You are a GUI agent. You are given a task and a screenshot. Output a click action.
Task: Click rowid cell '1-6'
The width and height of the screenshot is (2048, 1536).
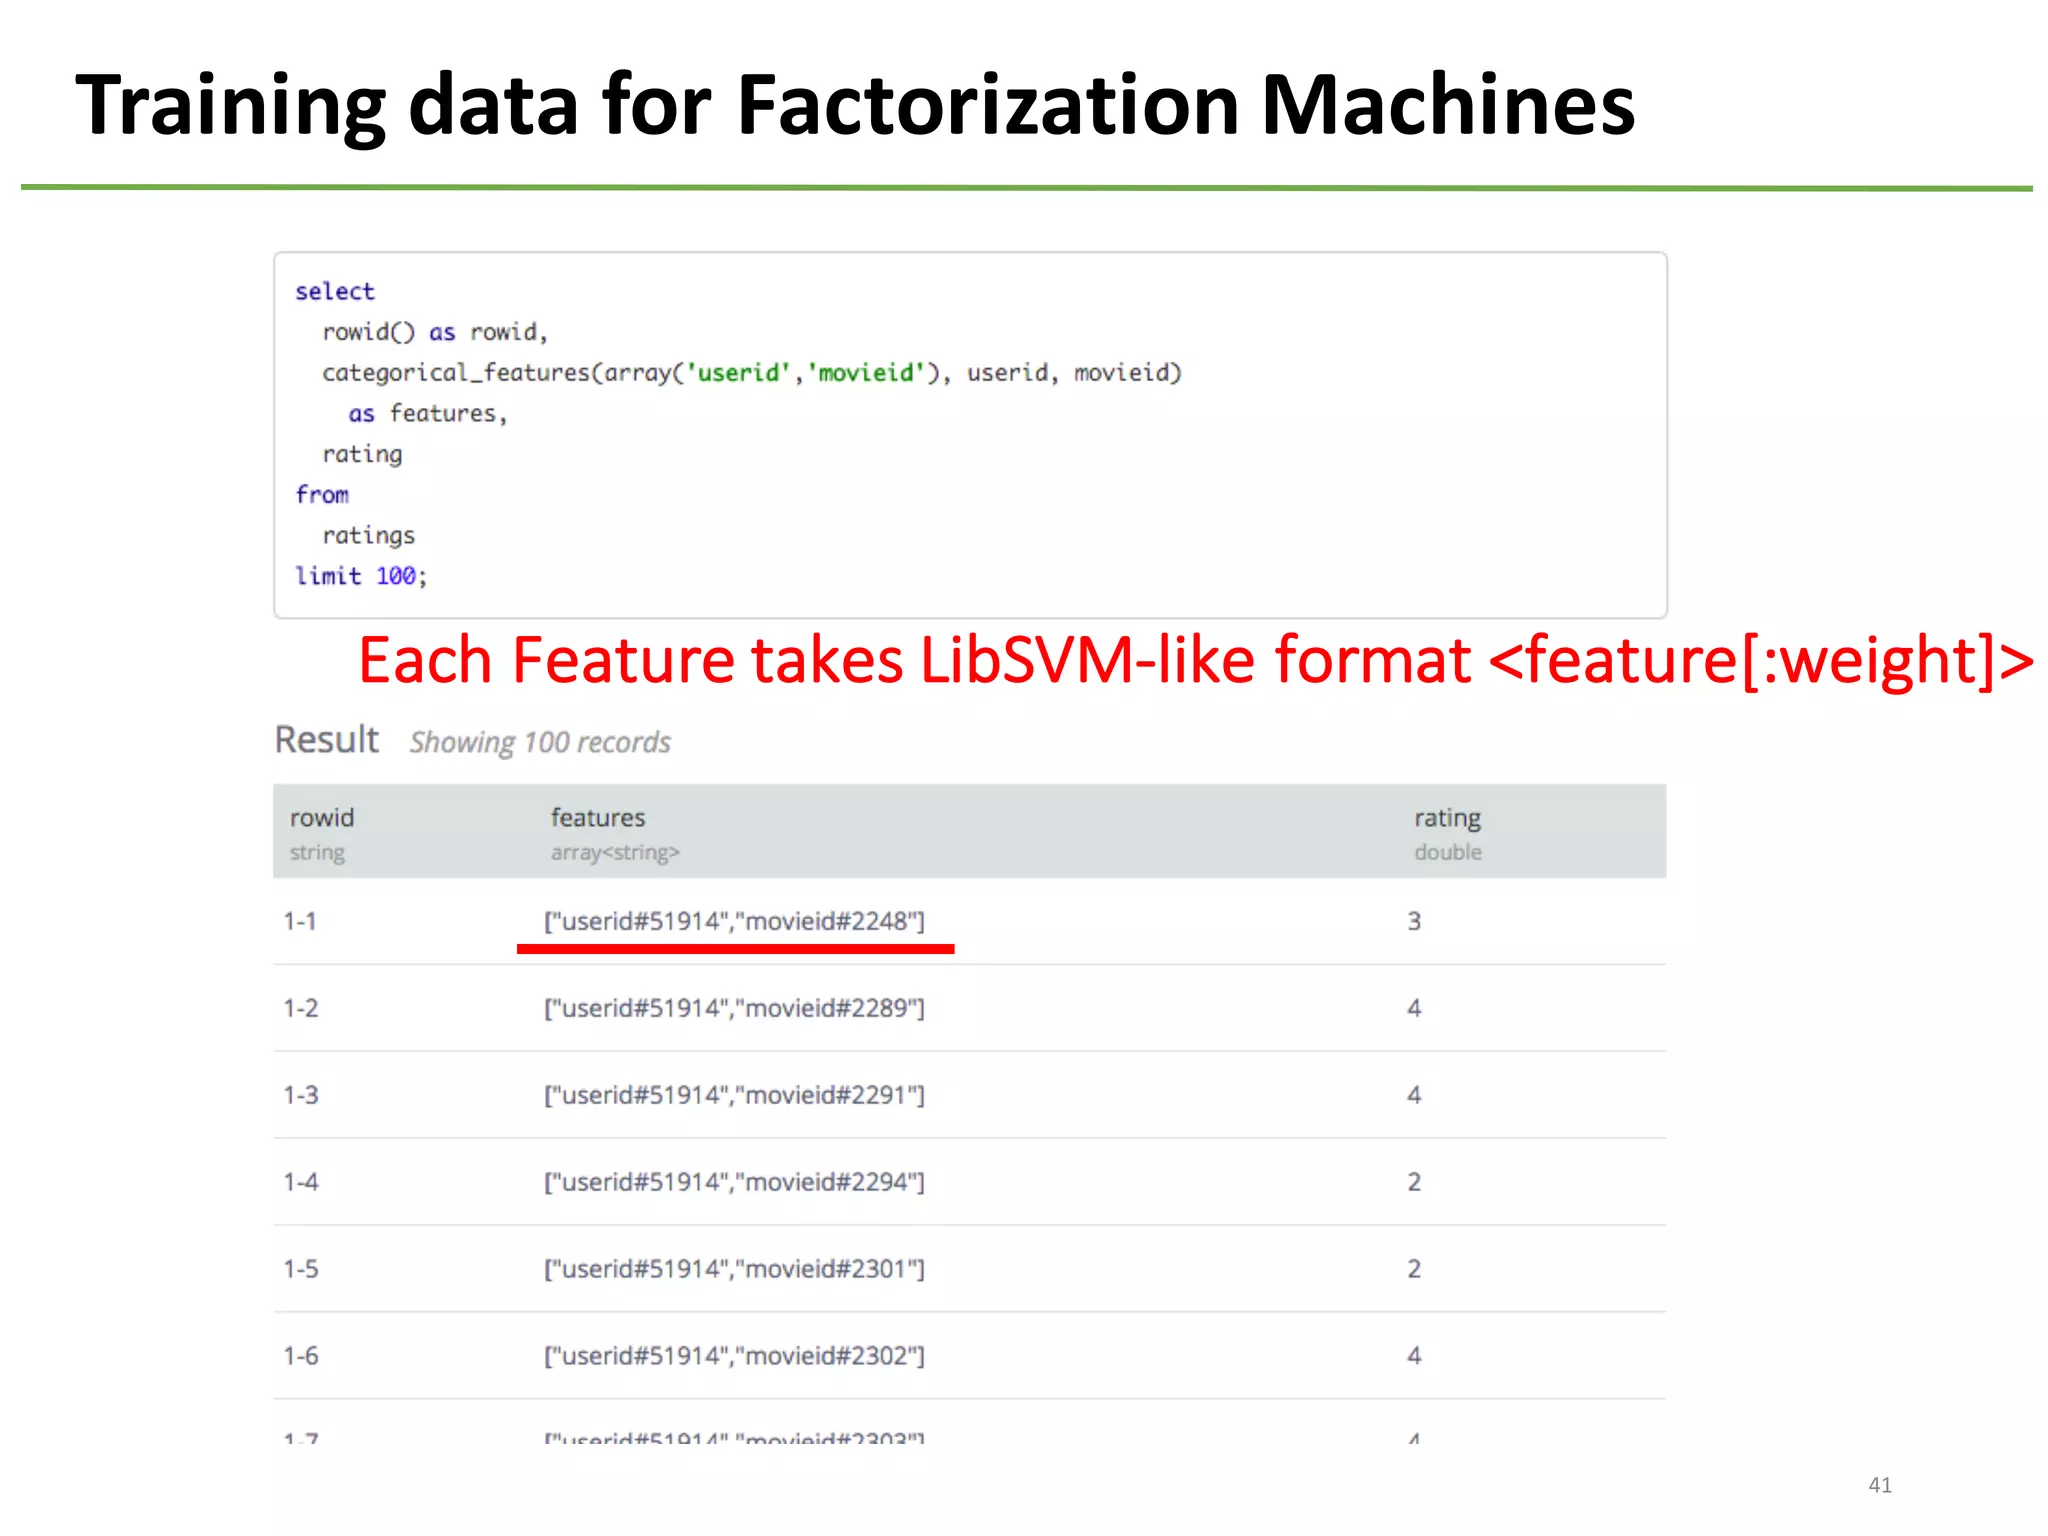pyautogui.click(x=301, y=1356)
